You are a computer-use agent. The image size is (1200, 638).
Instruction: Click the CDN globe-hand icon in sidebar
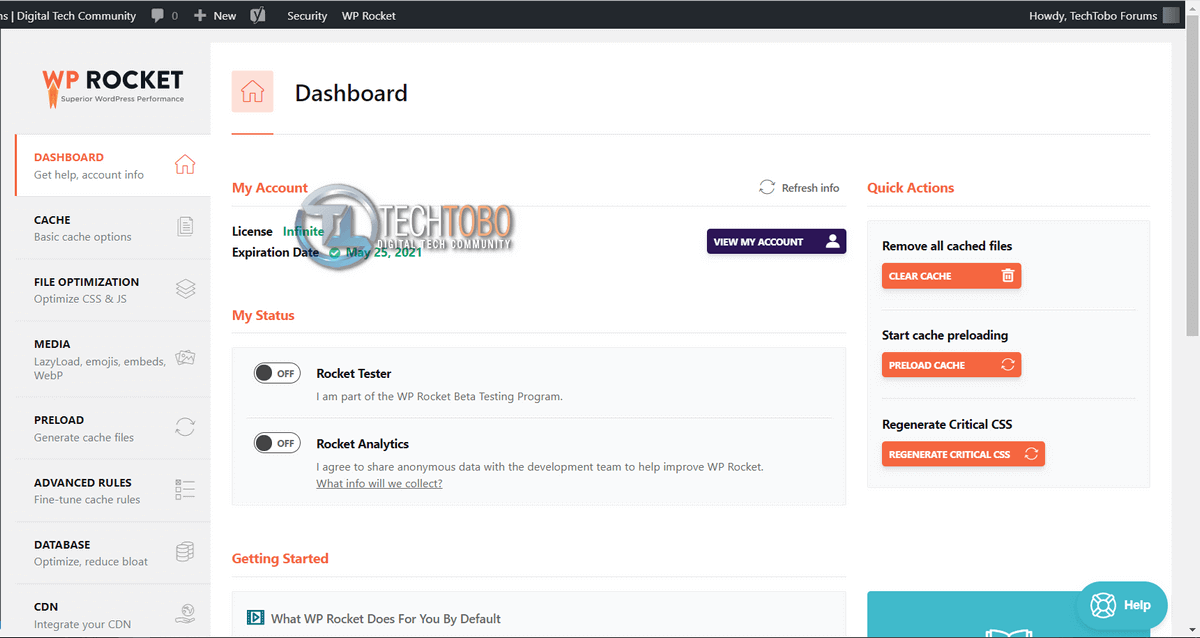[185, 614]
